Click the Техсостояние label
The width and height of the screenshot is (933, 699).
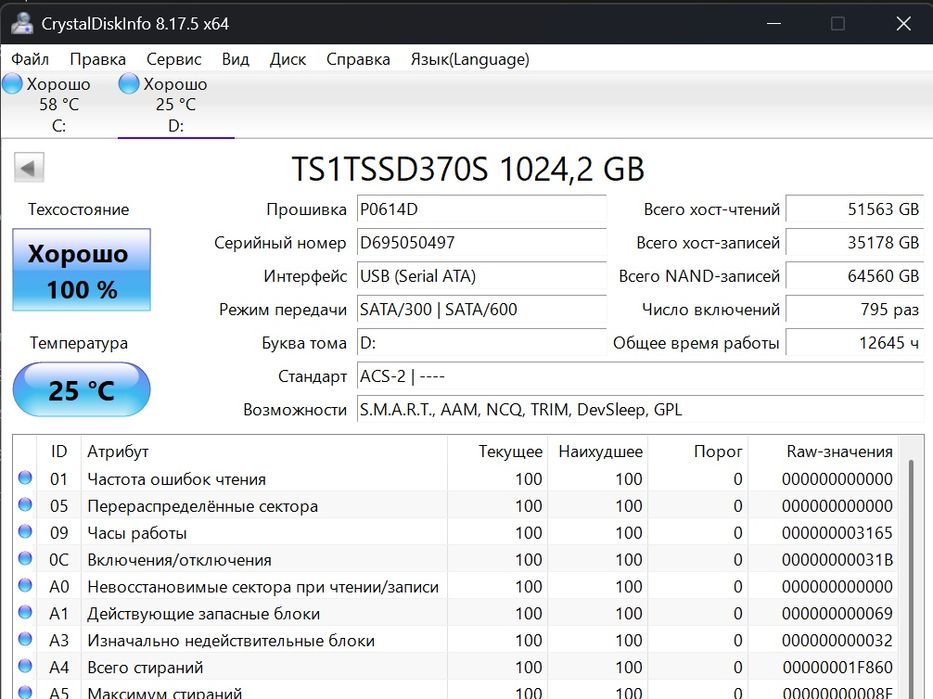pyautogui.click(x=79, y=209)
